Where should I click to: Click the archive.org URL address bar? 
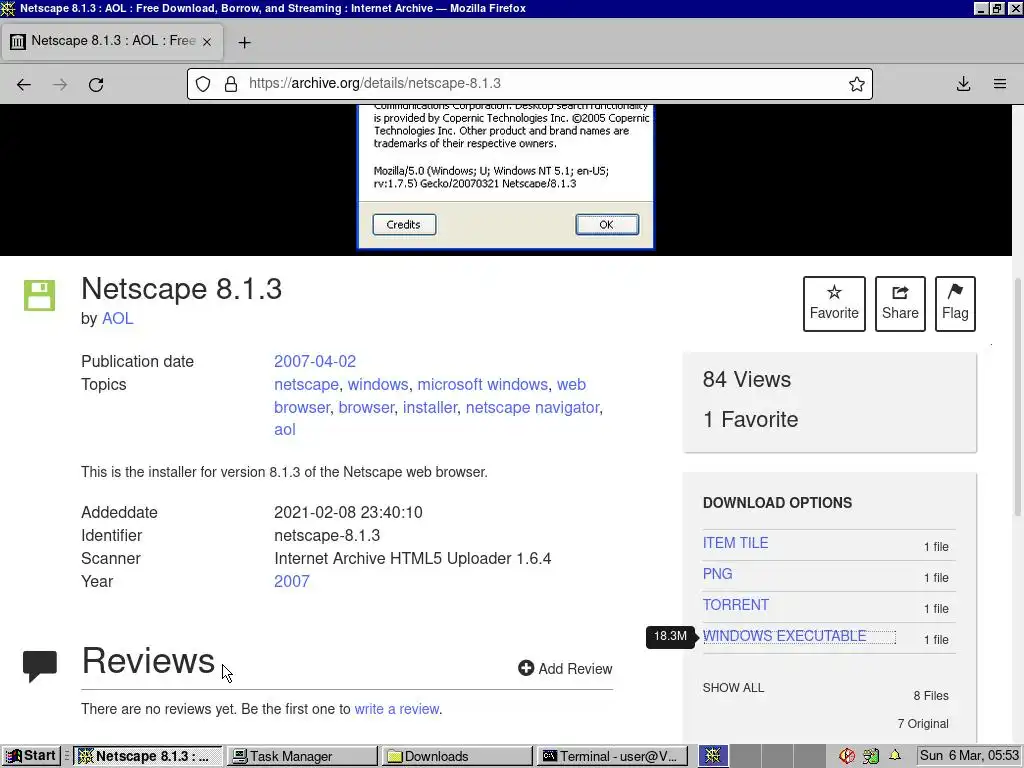(x=529, y=84)
